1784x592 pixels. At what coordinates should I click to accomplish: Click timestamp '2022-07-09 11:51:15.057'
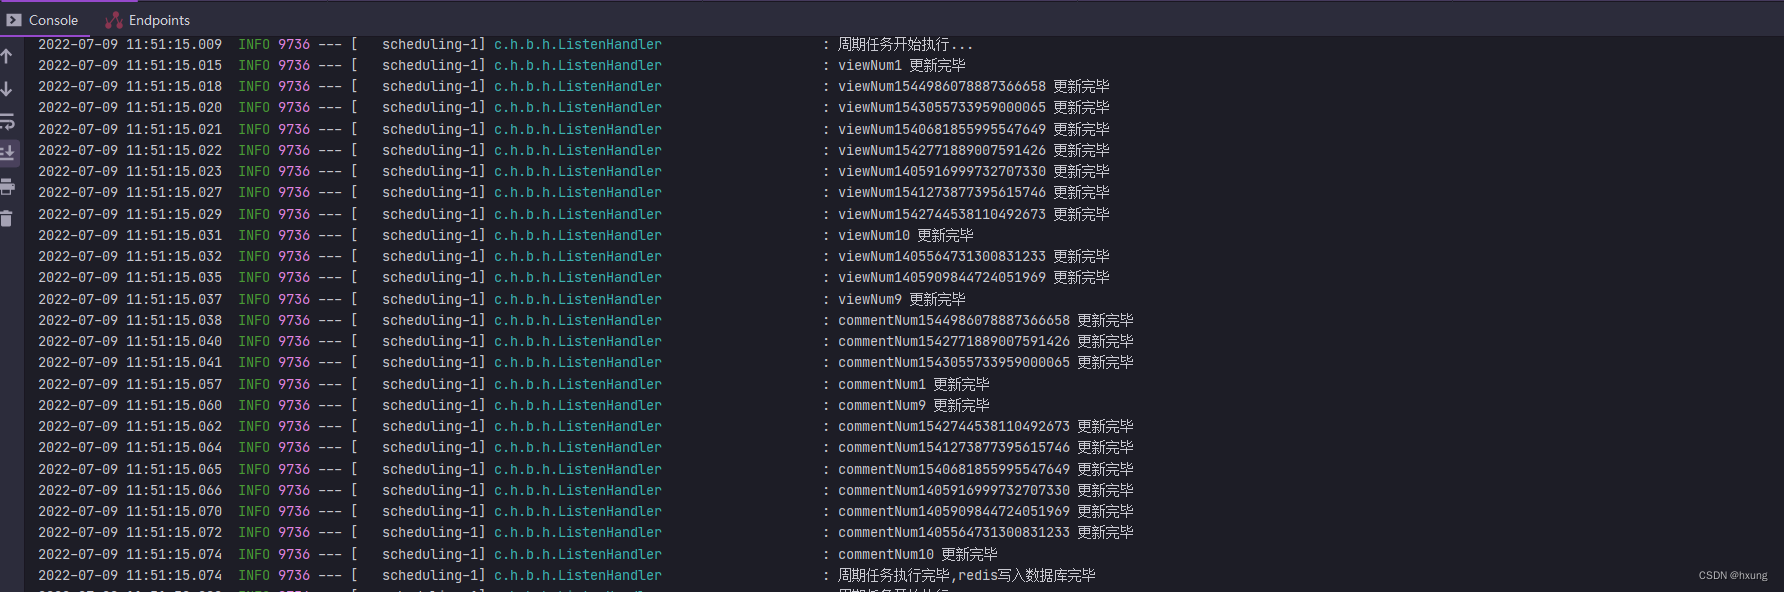130,384
